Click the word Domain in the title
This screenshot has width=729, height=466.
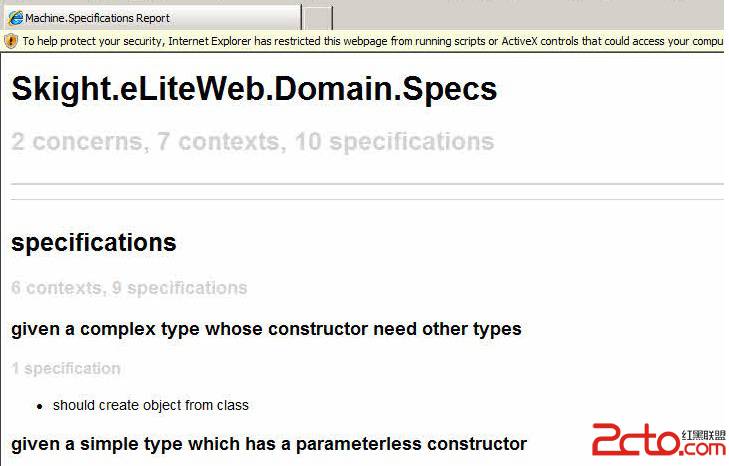(333, 89)
